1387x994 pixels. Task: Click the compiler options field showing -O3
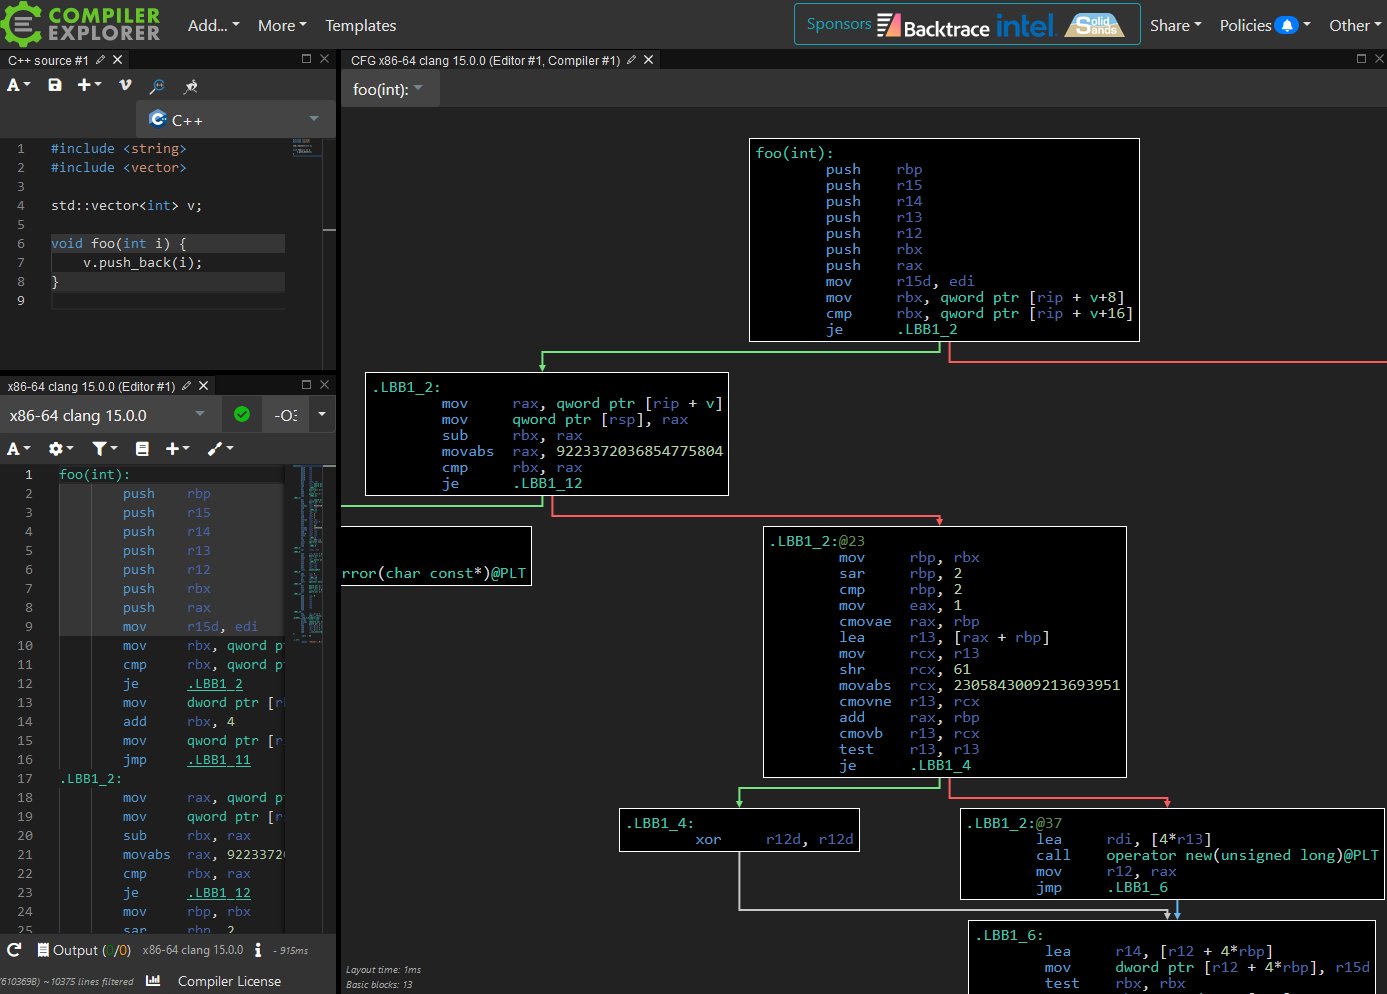(286, 415)
